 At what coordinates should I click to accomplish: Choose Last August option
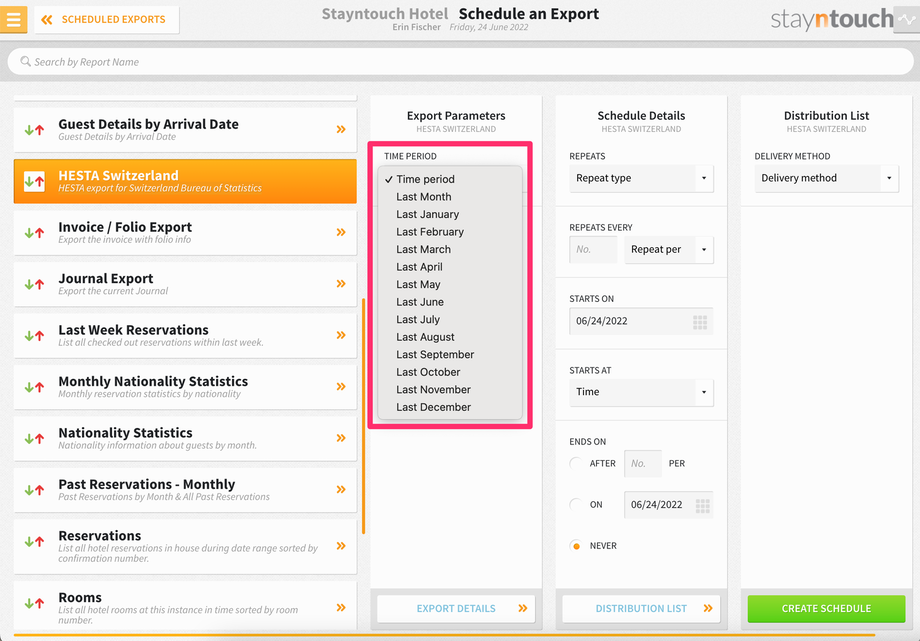coord(449,337)
